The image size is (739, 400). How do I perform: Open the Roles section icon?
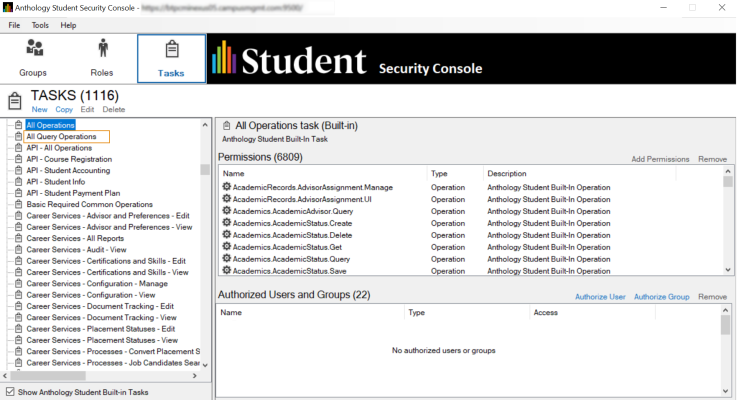coord(103,48)
